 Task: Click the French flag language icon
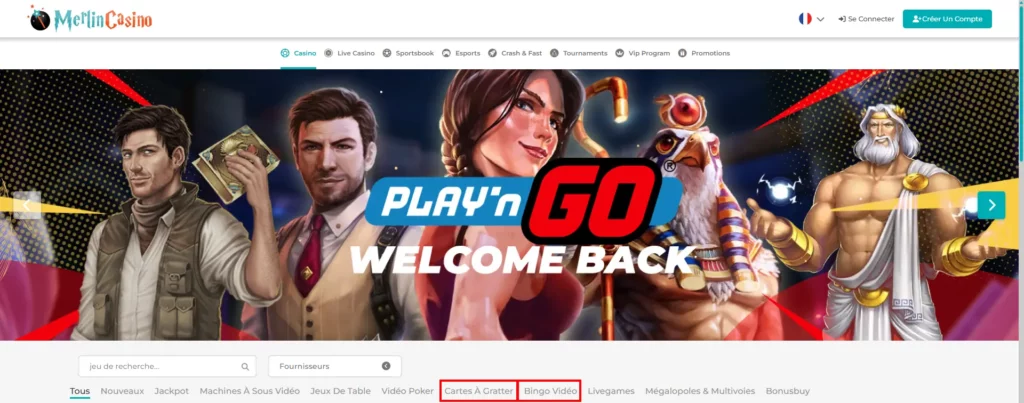[805, 19]
